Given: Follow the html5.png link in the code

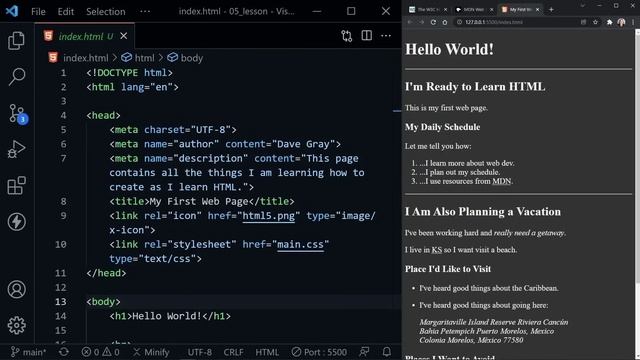Looking at the screenshot, I should click(269, 216).
